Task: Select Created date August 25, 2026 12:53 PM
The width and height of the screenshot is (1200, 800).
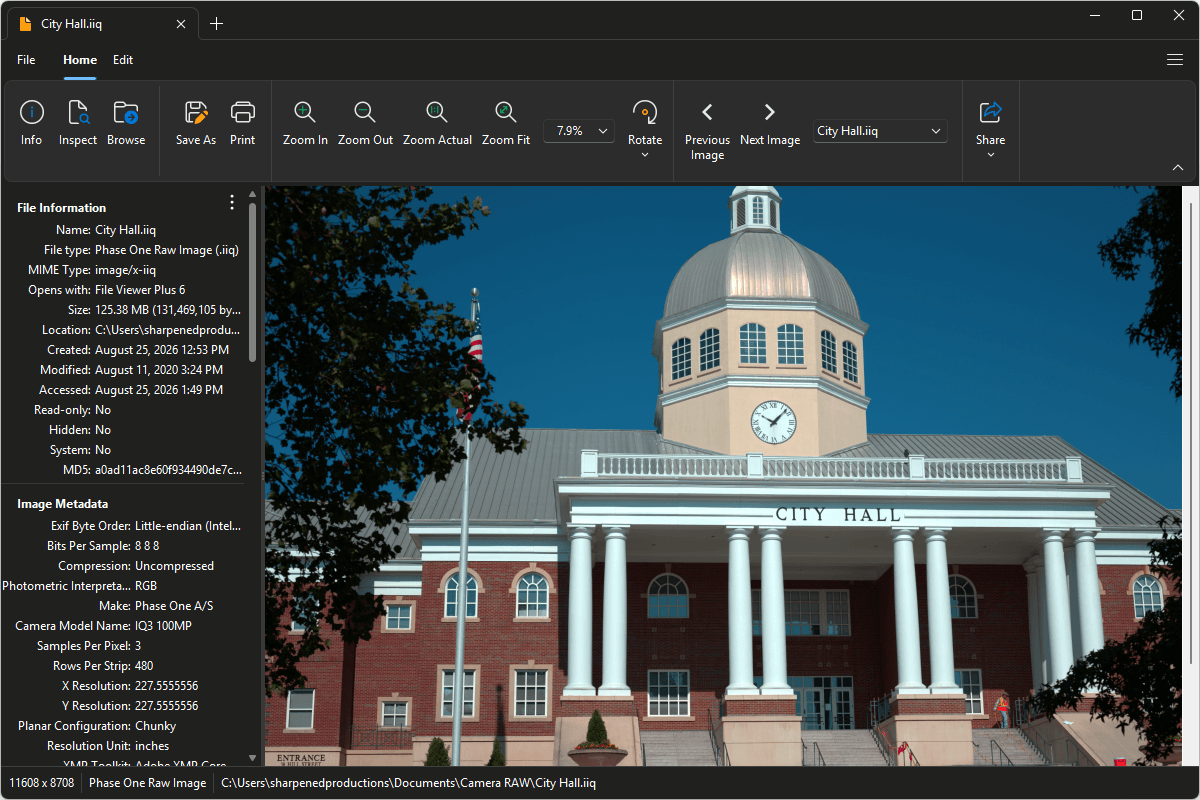Action: [x=162, y=350]
